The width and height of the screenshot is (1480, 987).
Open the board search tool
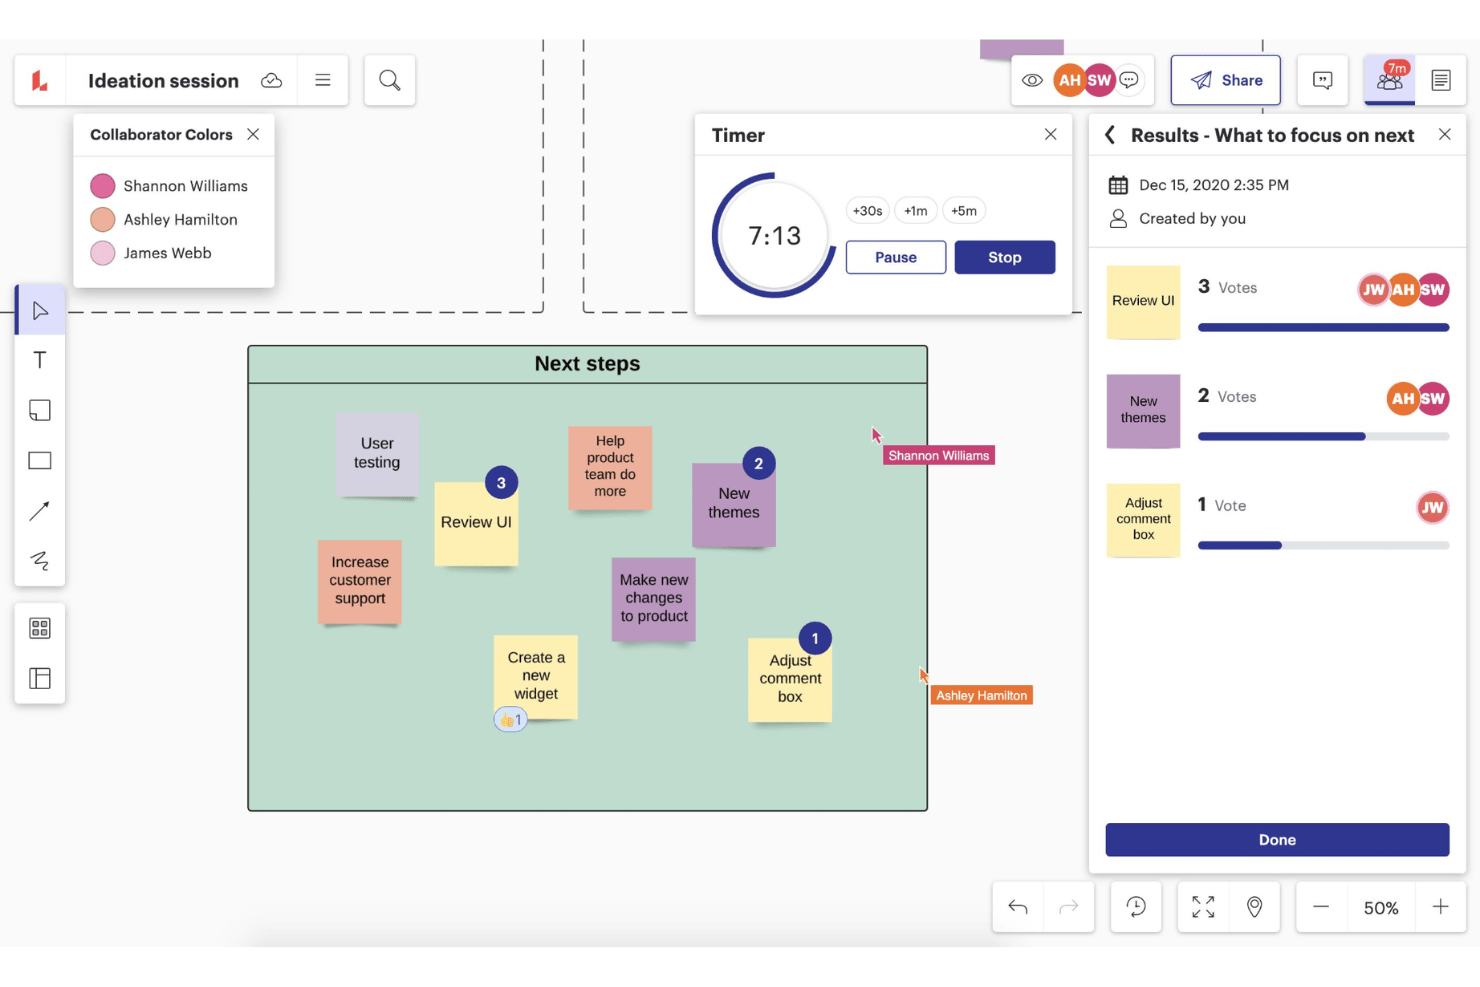coord(390,80)
